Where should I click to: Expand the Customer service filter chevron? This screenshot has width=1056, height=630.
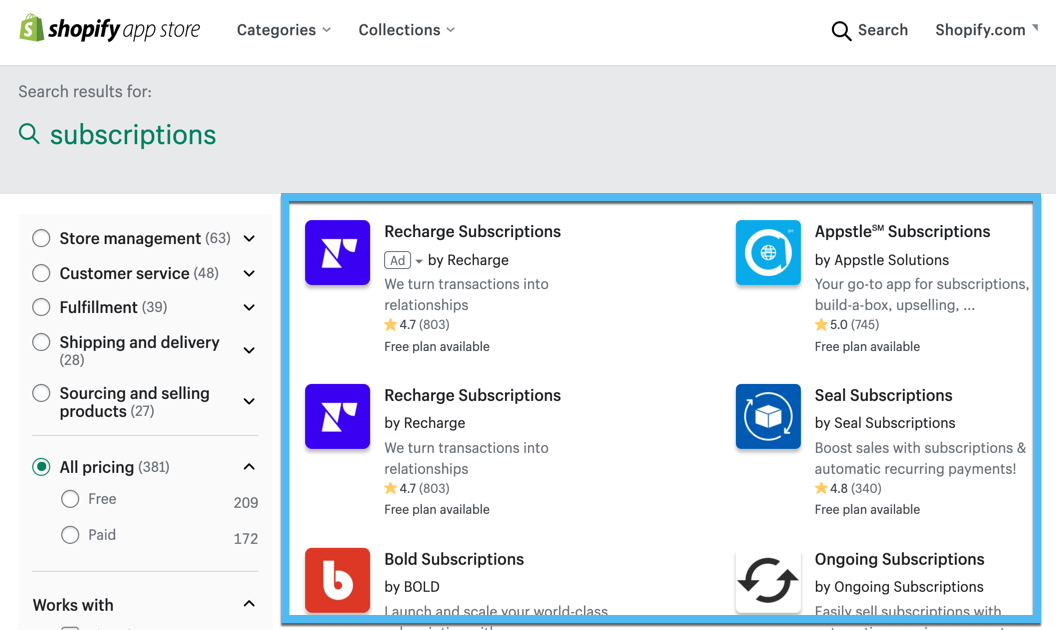pyautogui.click(x=249, y=274)
